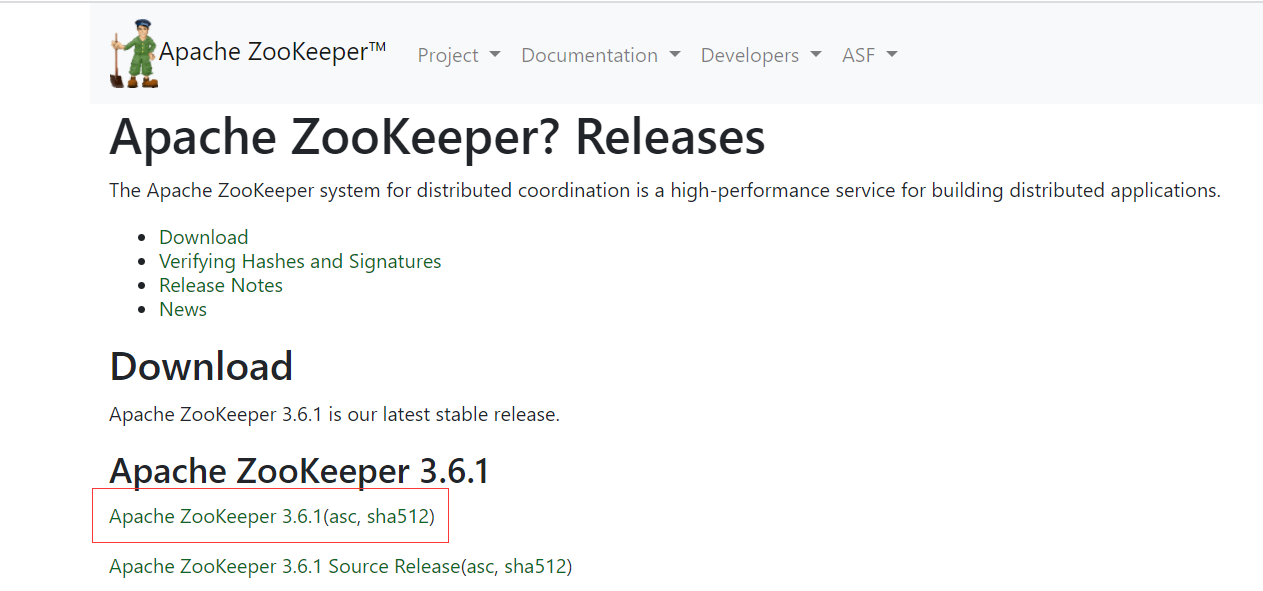
Task: Click the 'latest stable release' sentence
Action: pos(334,414)
